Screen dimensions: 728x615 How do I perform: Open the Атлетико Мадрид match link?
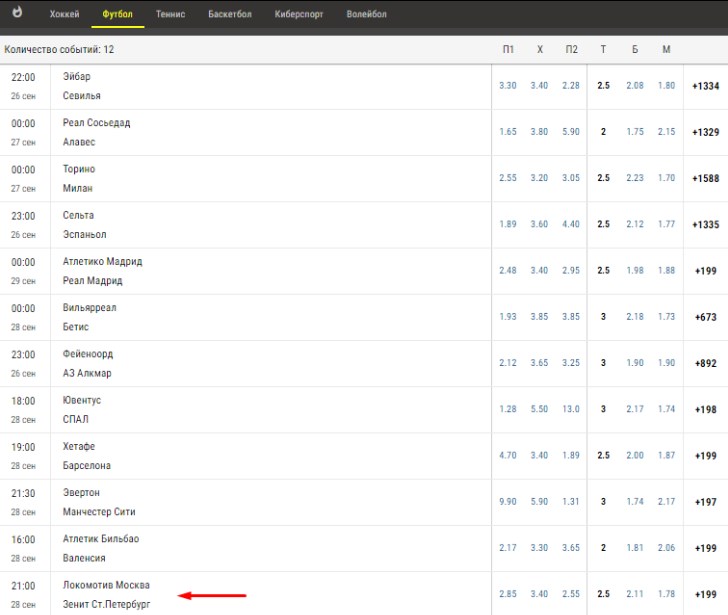[102, 261]
